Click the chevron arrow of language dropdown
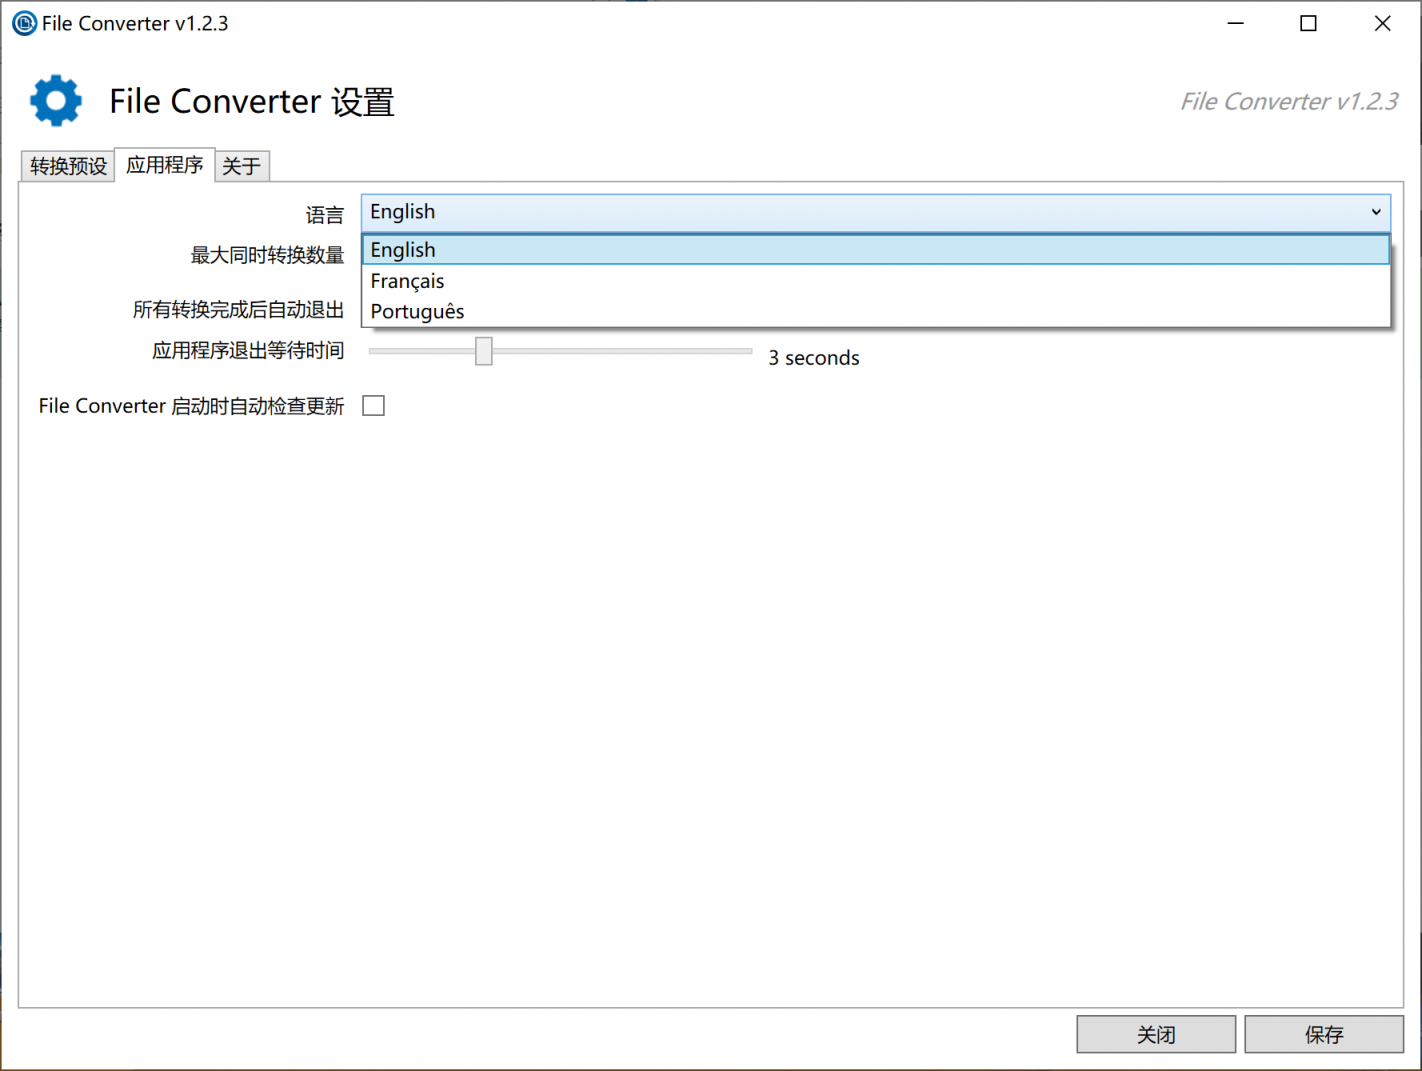This screenshot has width=1422, height=1071. 1376,212
